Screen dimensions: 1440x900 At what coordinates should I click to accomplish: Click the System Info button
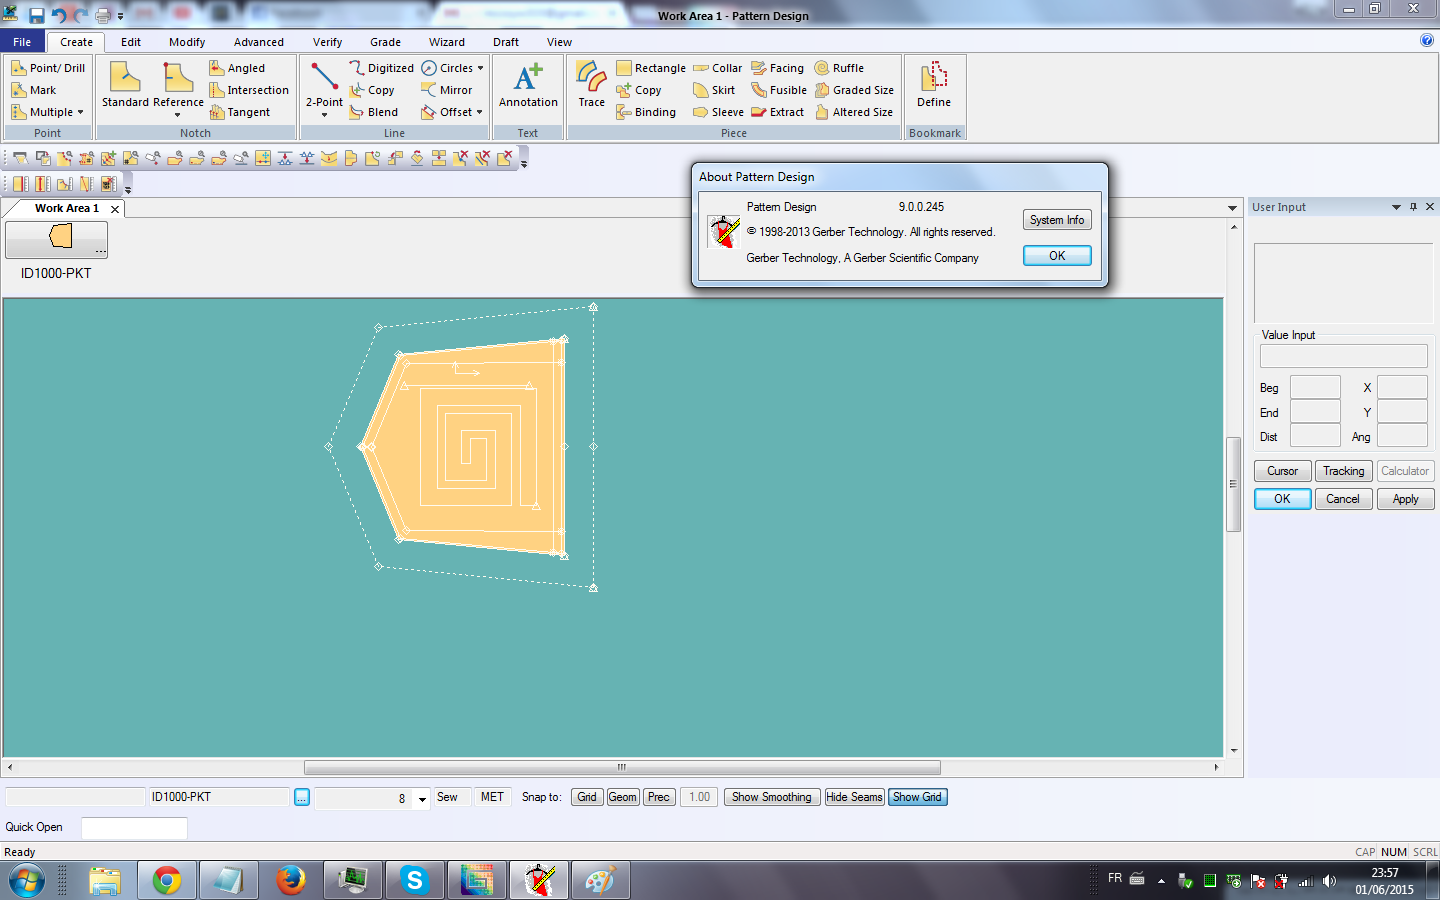[1056, 220]
